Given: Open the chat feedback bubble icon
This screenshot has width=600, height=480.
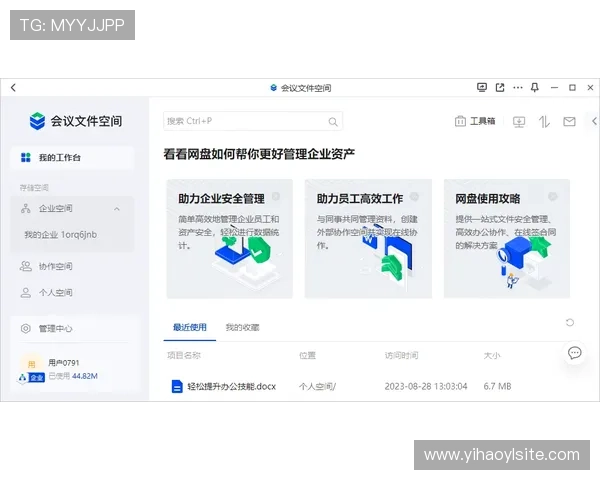Looking at the screenshot, I should (x=574, y=353).
